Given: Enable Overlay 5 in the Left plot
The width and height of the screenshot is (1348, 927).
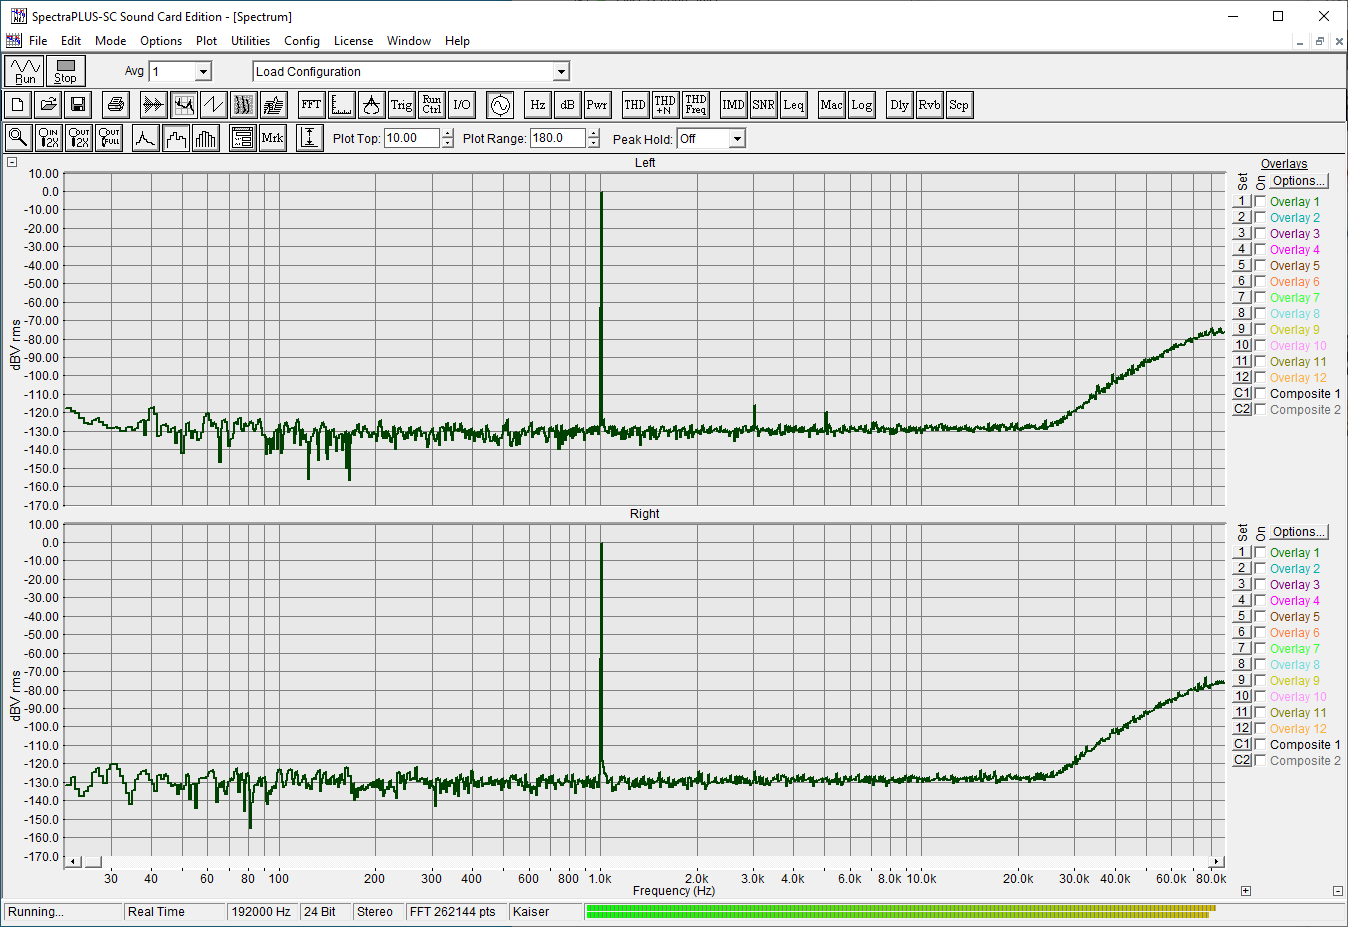Looking at the screenshot, I should tap(1260, 265).
